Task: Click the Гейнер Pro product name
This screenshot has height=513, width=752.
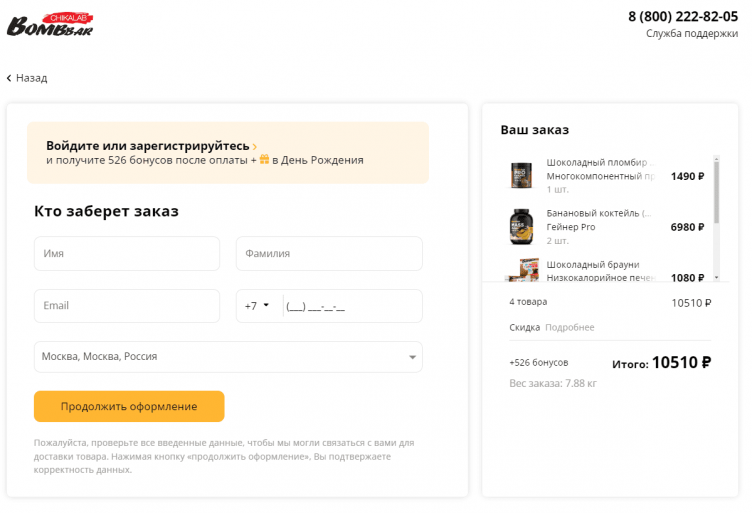Action: (571, 227)
